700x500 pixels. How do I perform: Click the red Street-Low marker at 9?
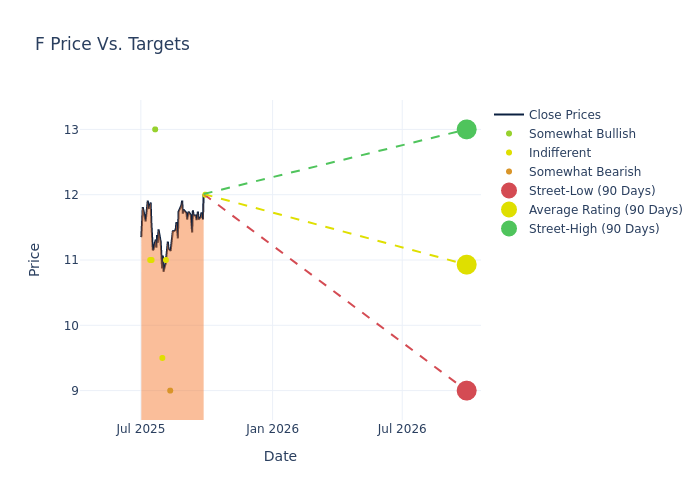coord(466,390)
